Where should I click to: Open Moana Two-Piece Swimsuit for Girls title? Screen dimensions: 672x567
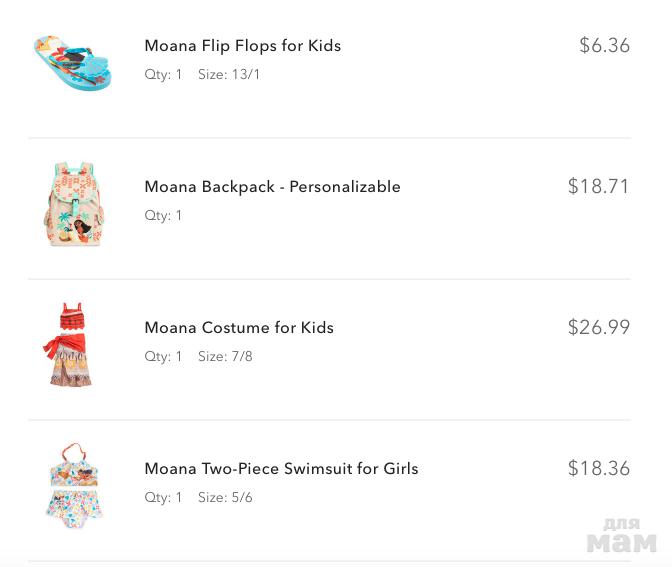coord(281,469)
